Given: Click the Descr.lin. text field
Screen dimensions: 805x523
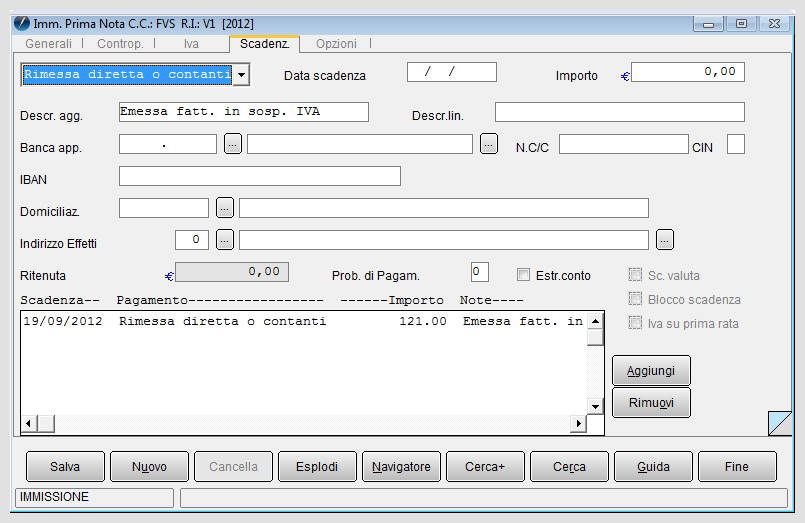Looking at the screenshot, I should [620, 112].
